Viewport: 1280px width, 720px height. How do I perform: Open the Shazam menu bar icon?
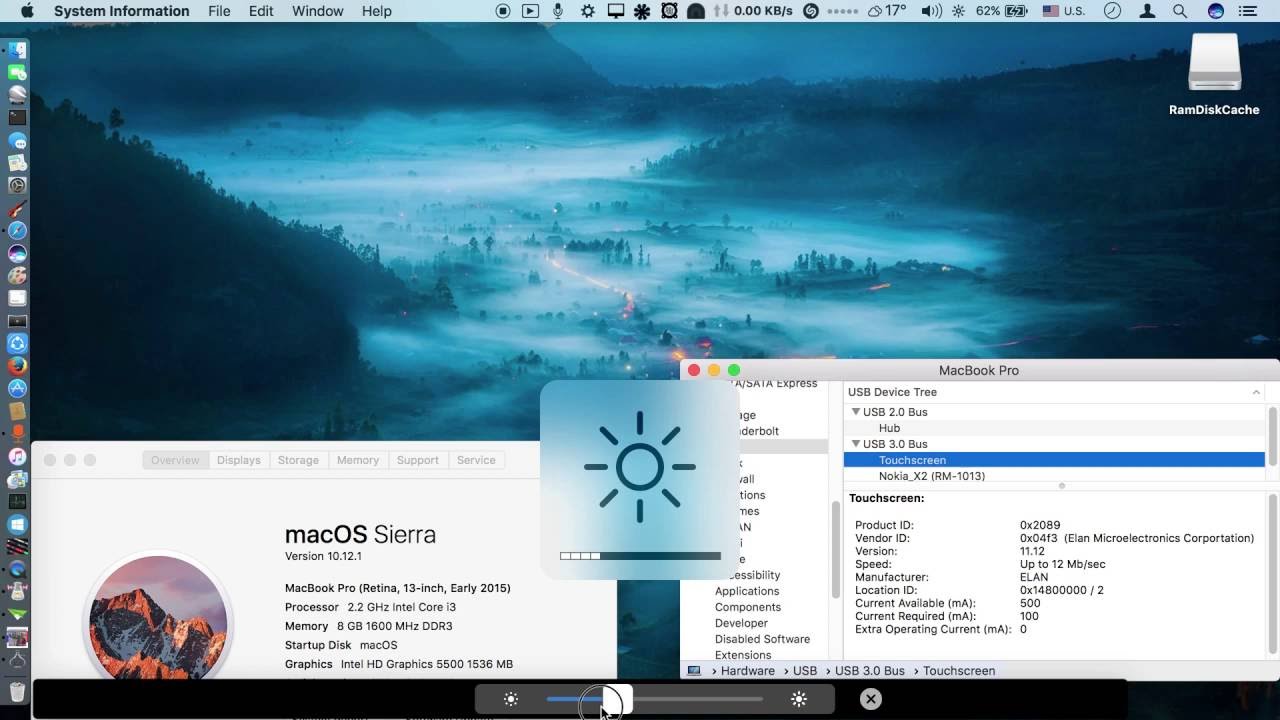pos(811,11)
